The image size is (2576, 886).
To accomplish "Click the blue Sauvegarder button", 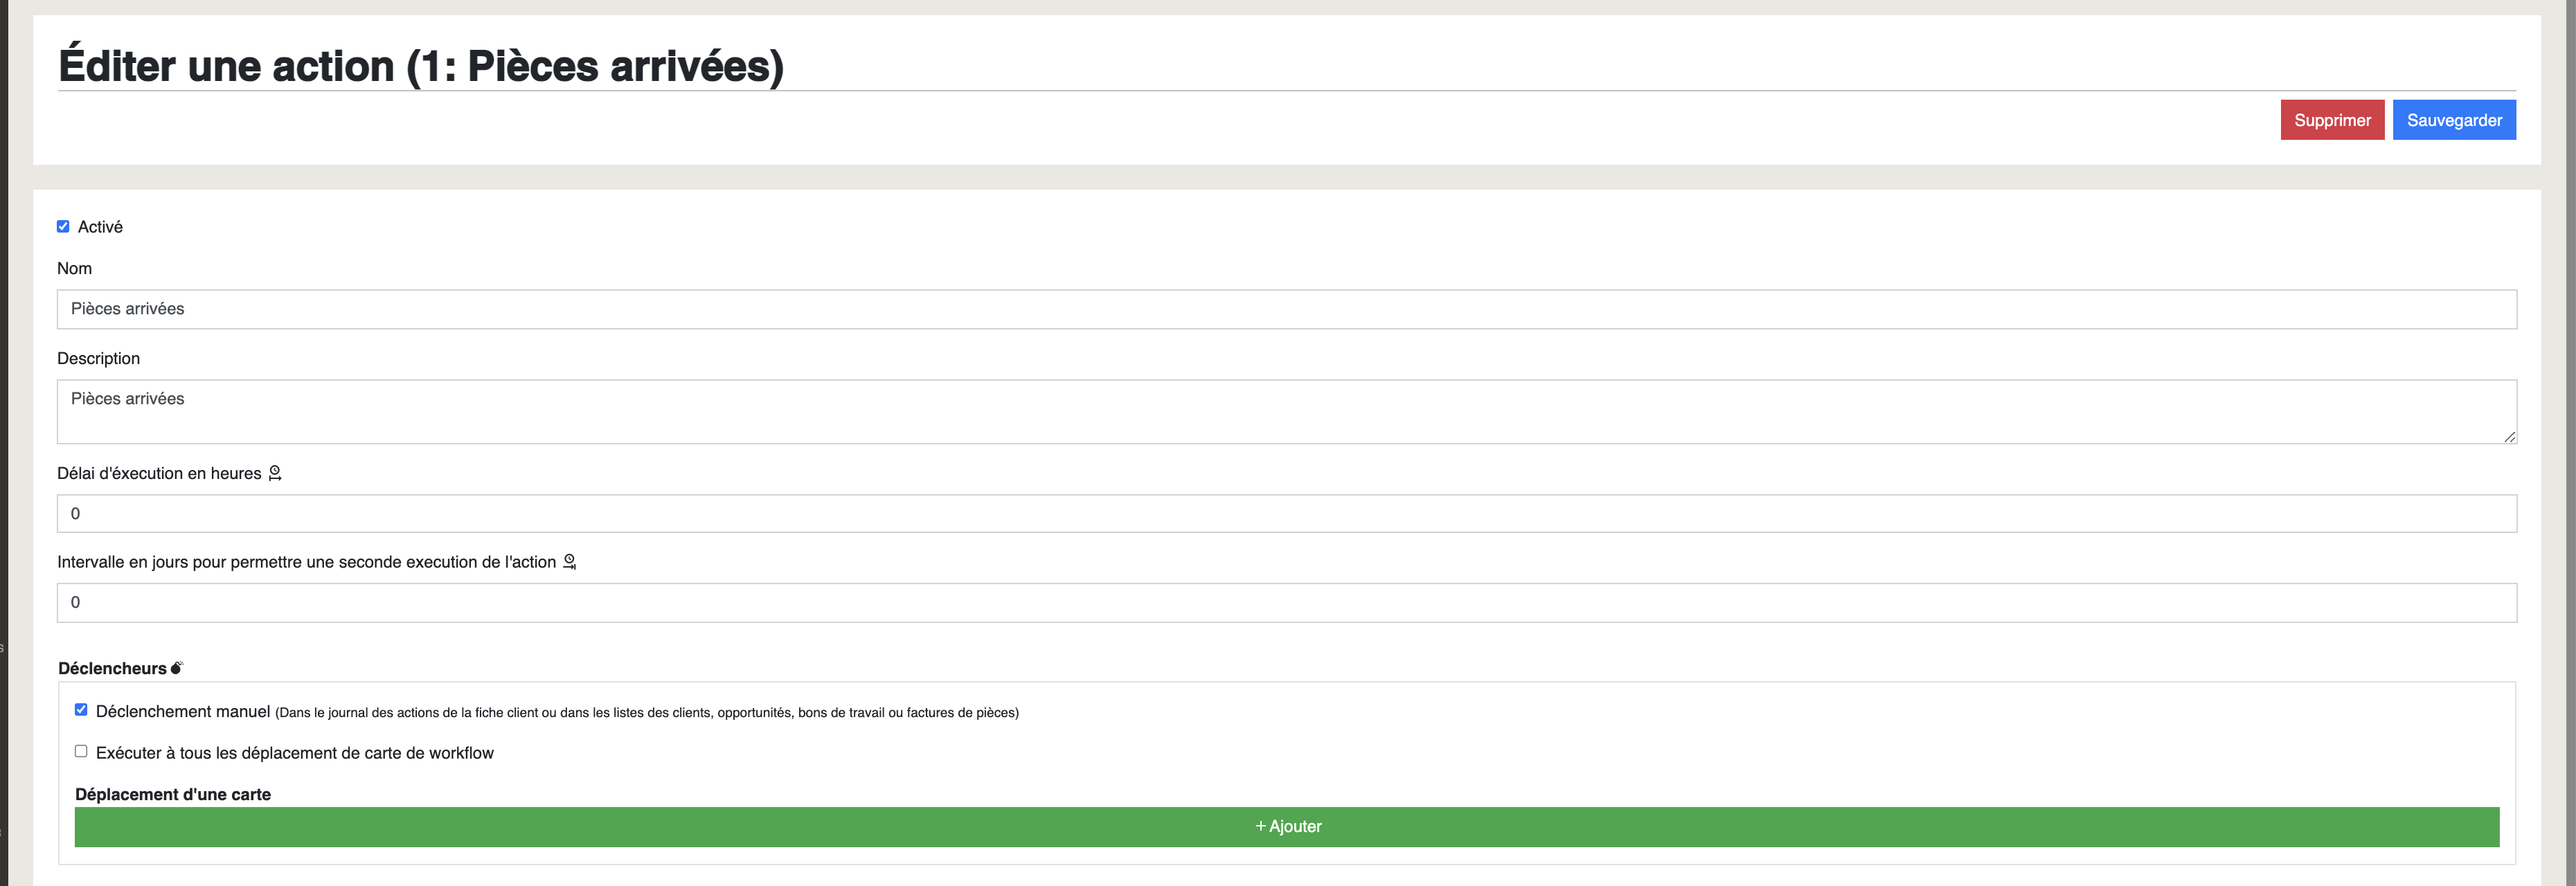I will pyautogui.click(x=2454, y=120).
